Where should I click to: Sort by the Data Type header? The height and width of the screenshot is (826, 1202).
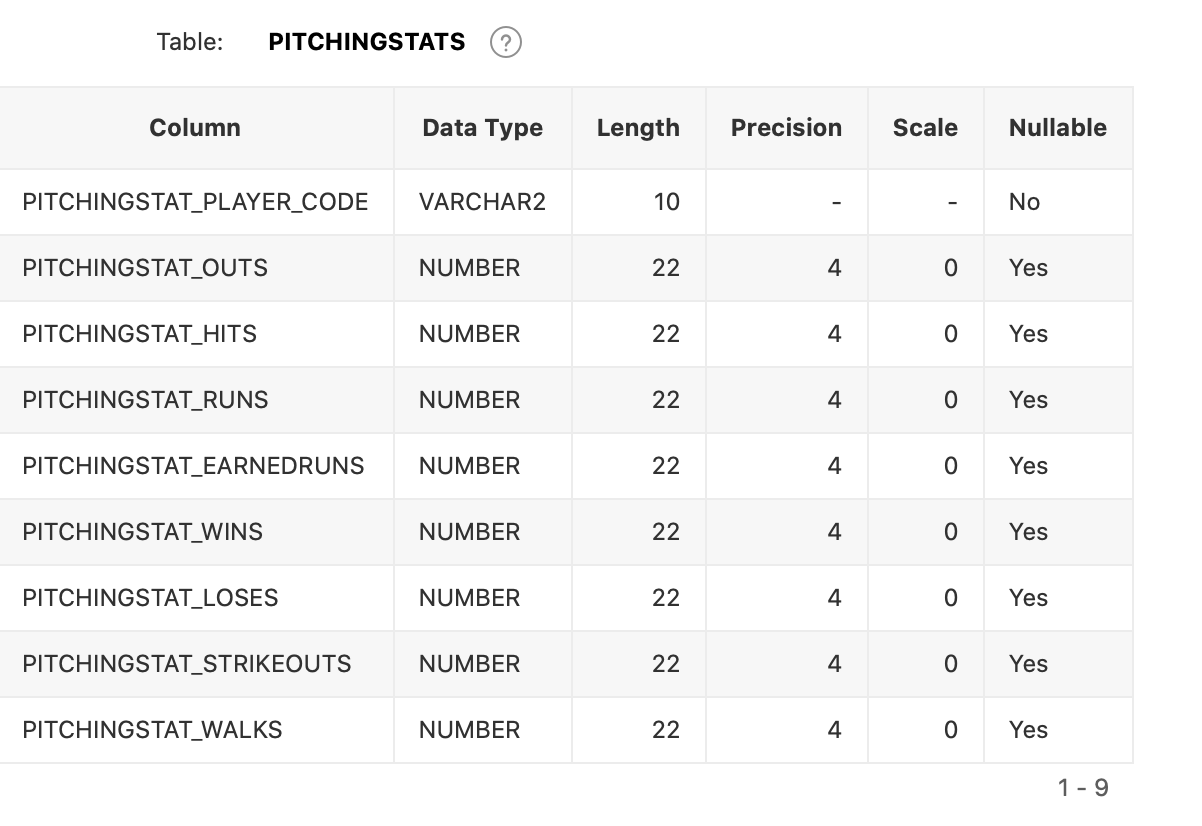point(482,128)
